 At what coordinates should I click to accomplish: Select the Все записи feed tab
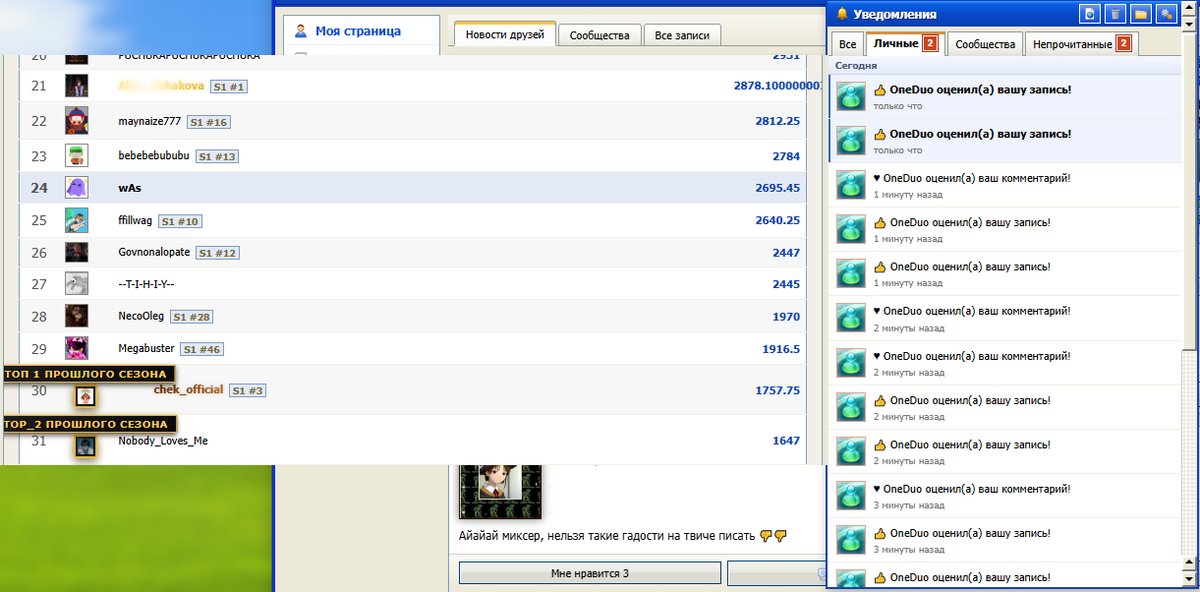coord(682,35)
